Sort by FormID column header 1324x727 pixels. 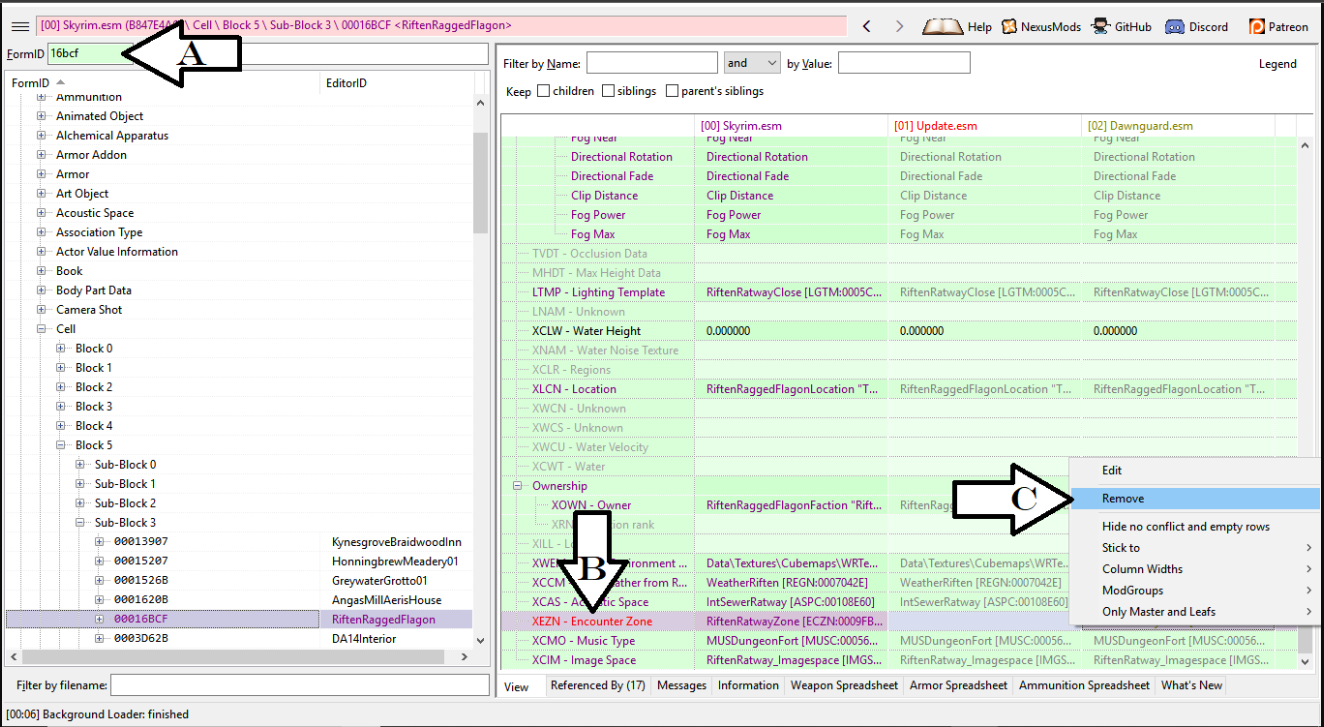[x=163, y=83]
